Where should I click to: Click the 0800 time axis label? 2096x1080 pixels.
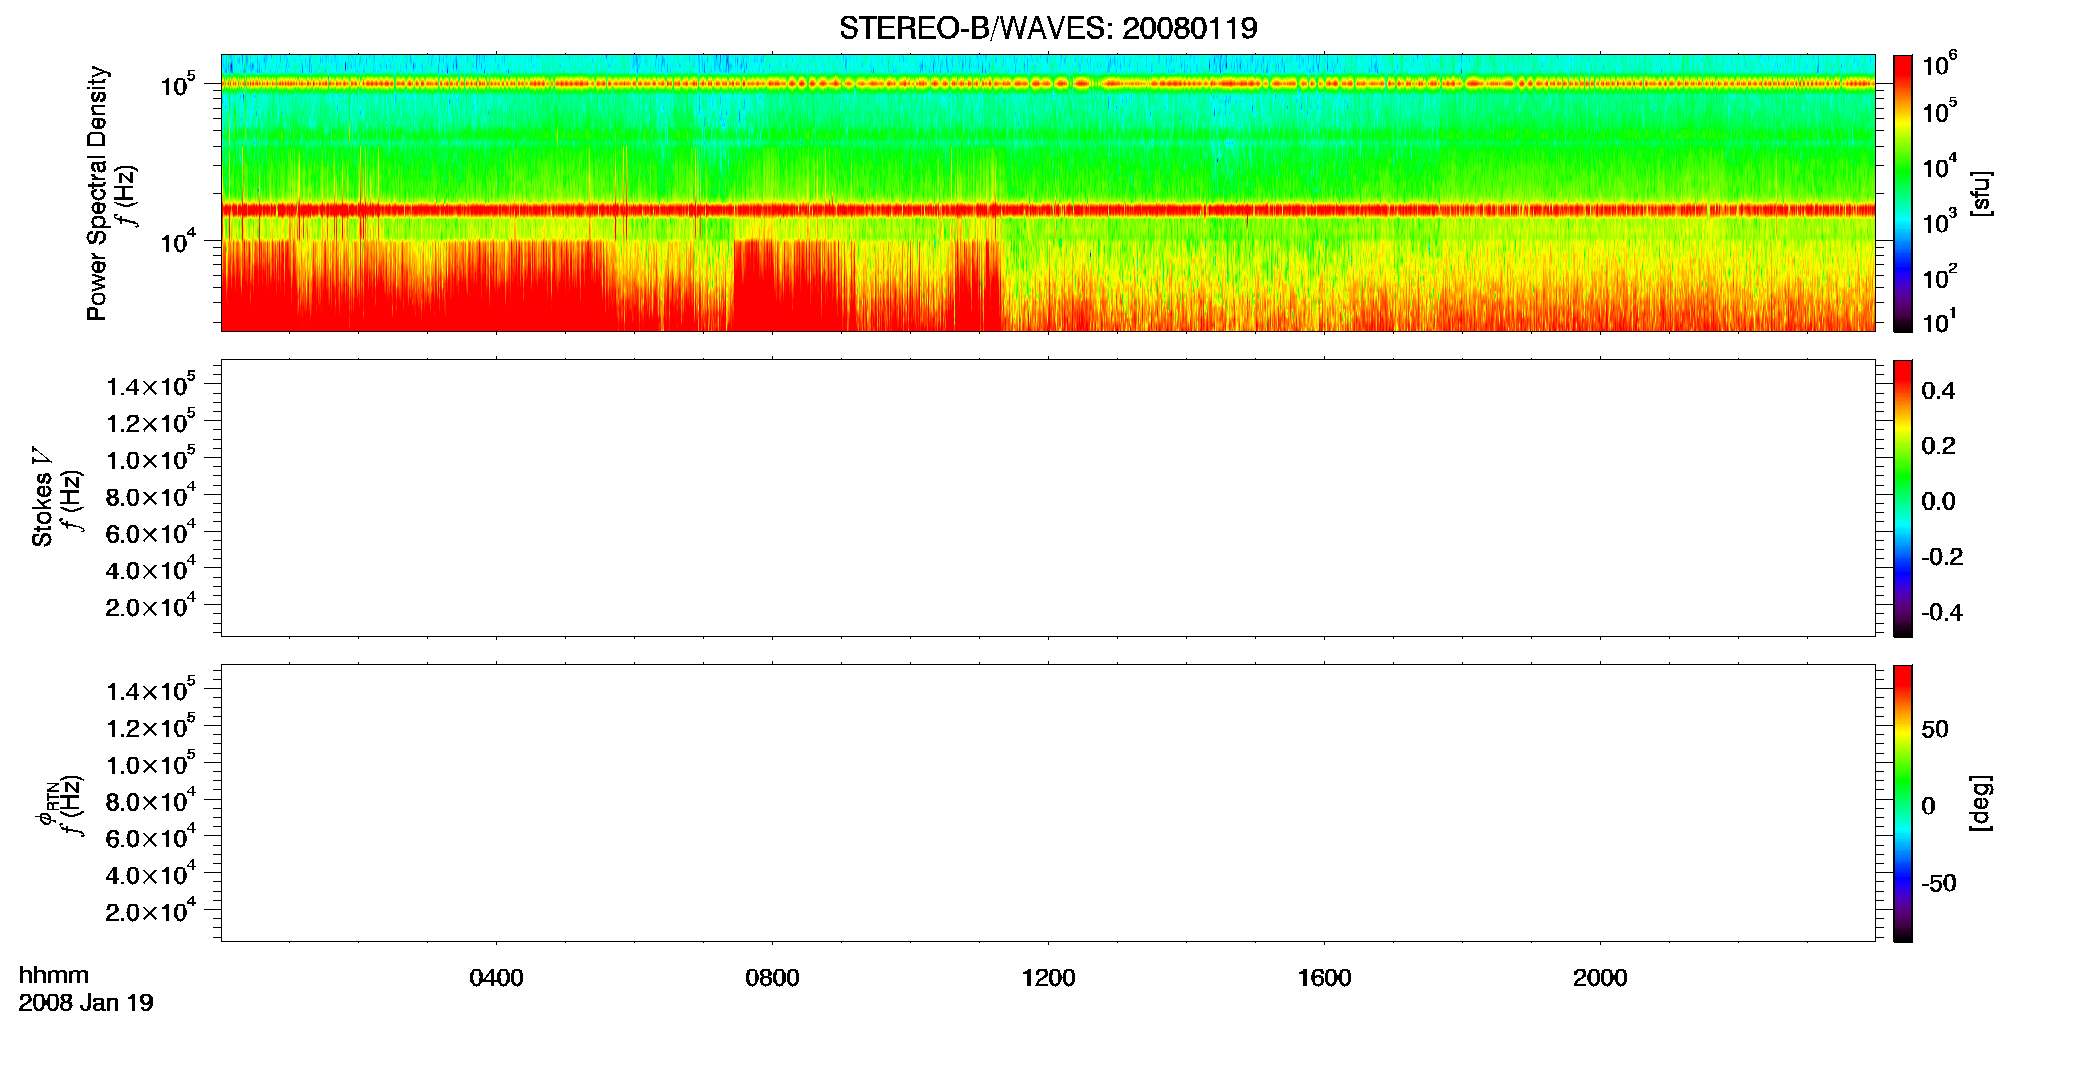pyautogui.click(x=772, y=978)
